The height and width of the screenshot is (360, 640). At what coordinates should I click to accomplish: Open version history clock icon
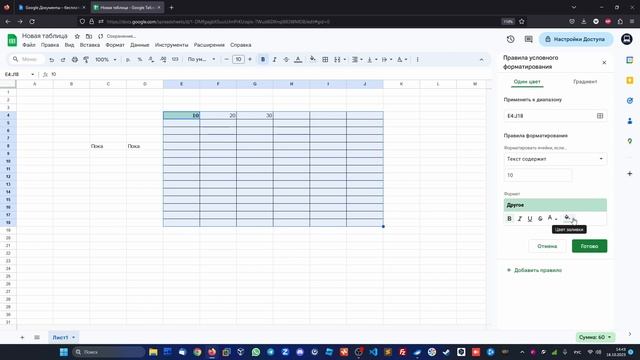[510, 39]
